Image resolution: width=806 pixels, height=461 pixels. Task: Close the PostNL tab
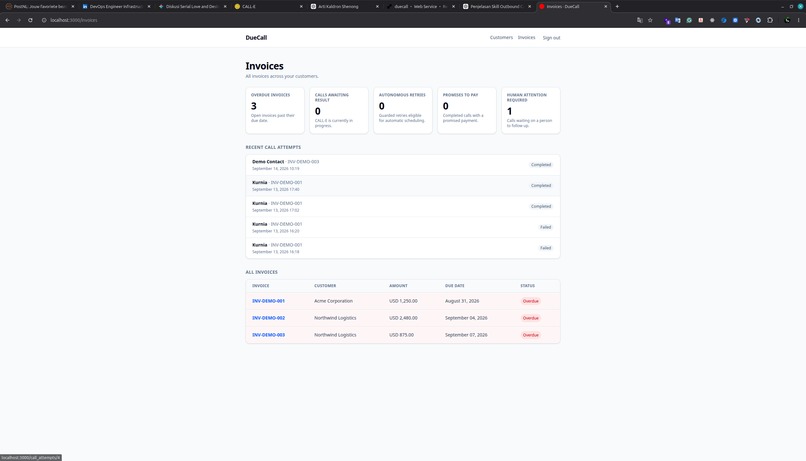pos(72,7)
